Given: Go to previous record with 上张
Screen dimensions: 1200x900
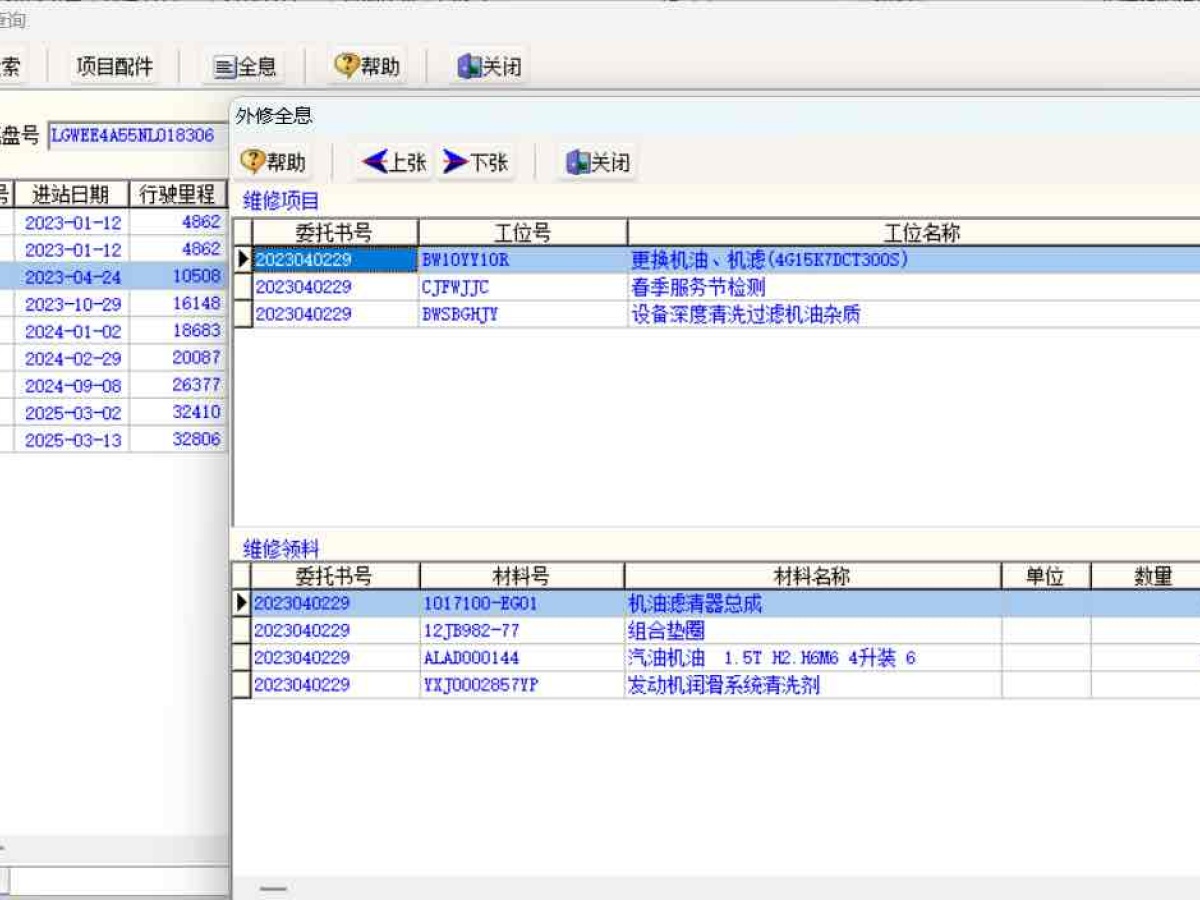Looking at the screenshot, I should (395, 162).
